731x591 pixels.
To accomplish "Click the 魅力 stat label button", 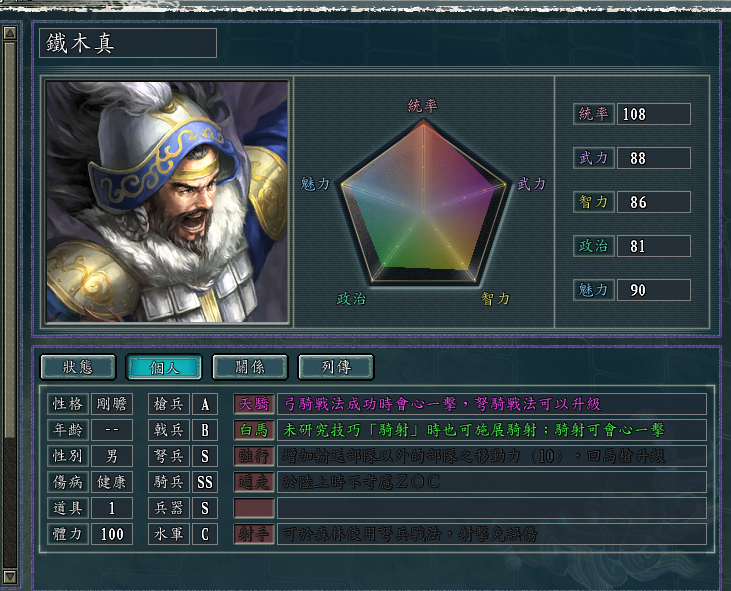I will pyautogui.click(x=593, y=290).
